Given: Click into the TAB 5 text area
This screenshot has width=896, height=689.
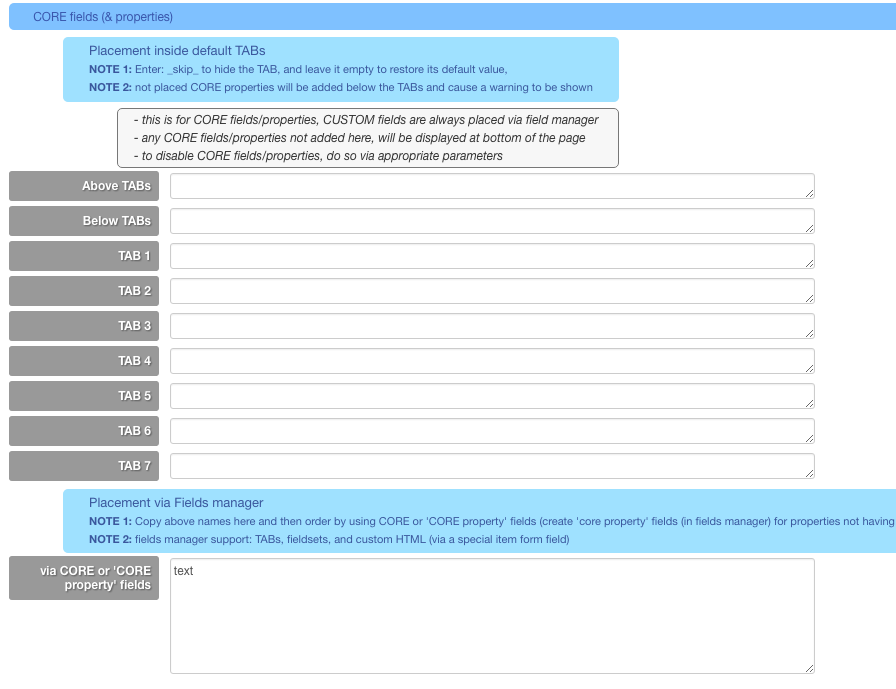Looking at the screenshot, I should click(492, 396).
